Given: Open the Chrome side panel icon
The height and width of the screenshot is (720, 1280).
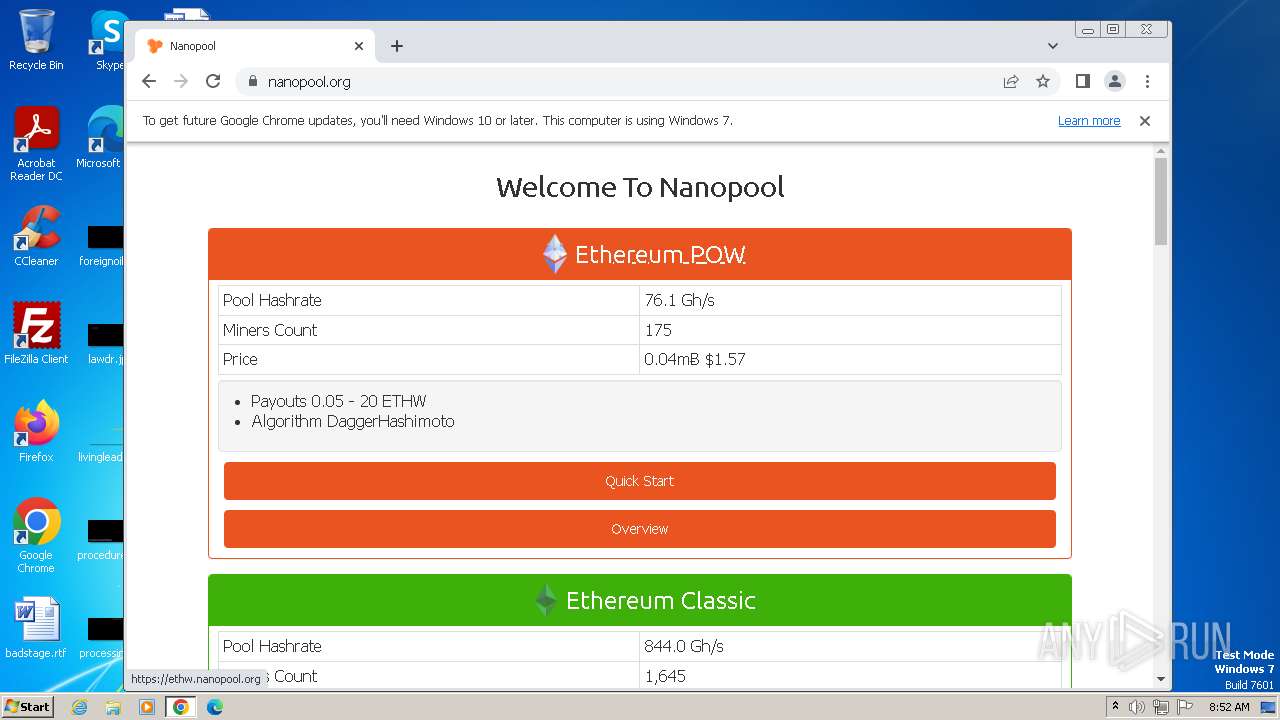Looking at the screenshot, I should (x=1082, y=82).
